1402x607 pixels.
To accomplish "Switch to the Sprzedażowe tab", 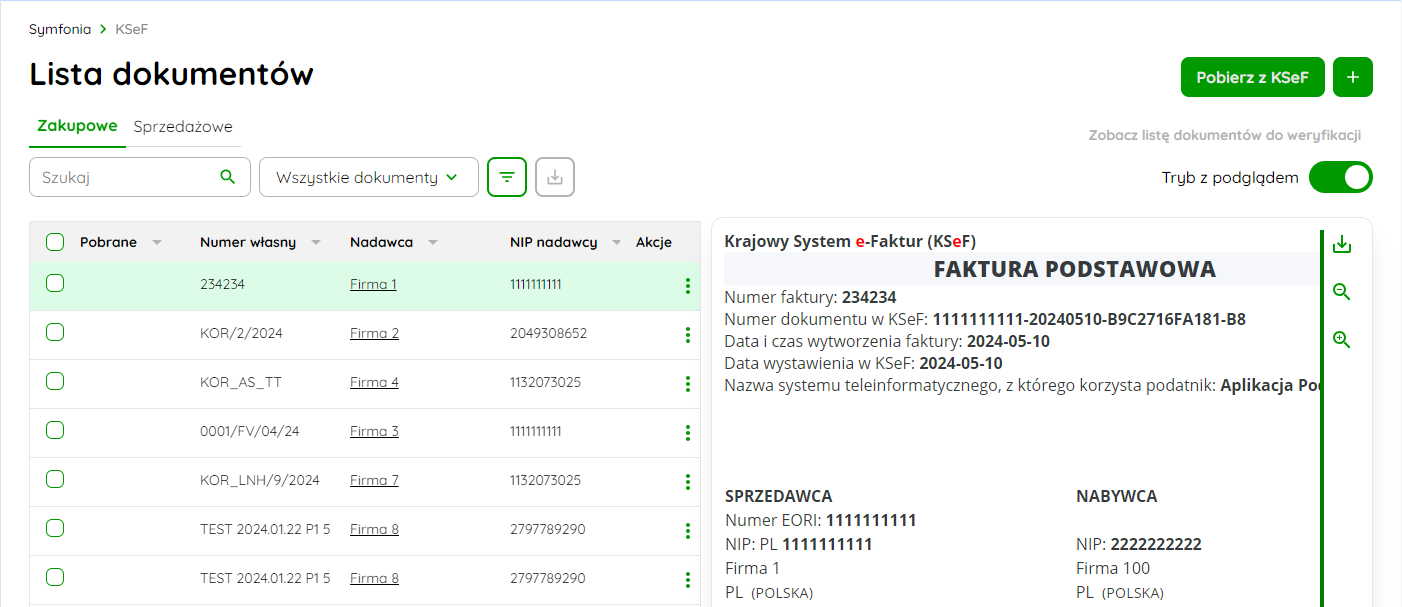I will [183, 127].
